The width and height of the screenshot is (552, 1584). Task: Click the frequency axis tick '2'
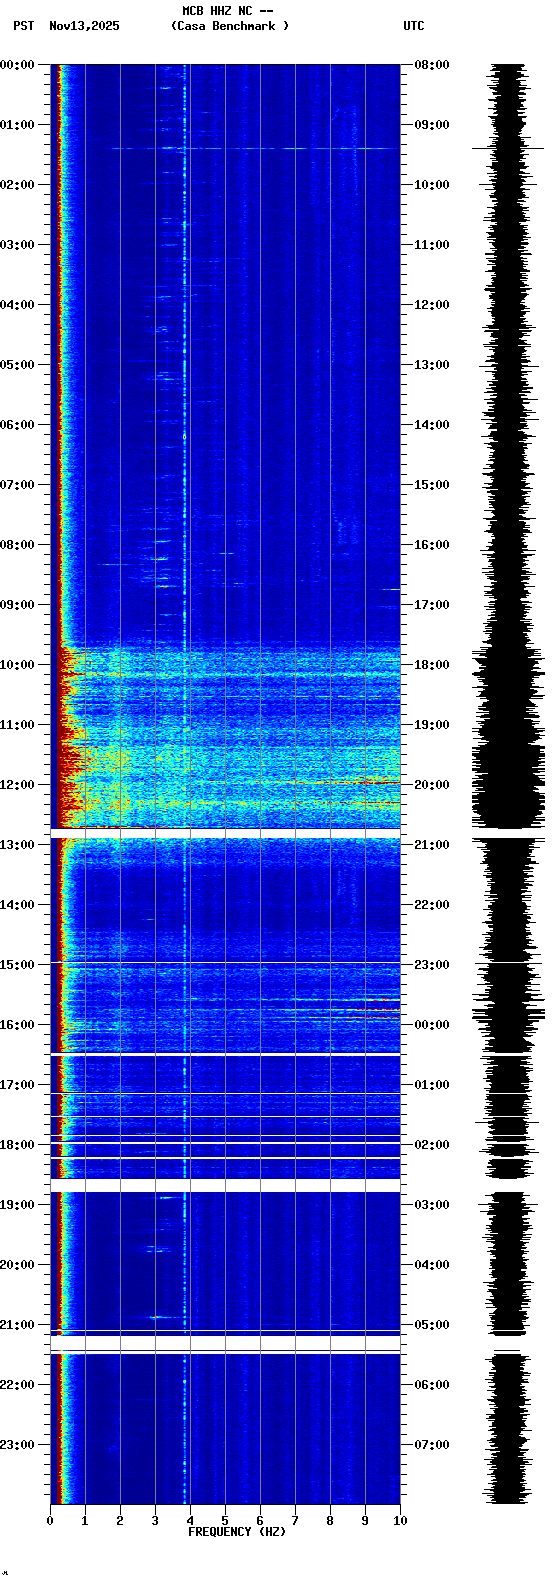(120, 1521)
